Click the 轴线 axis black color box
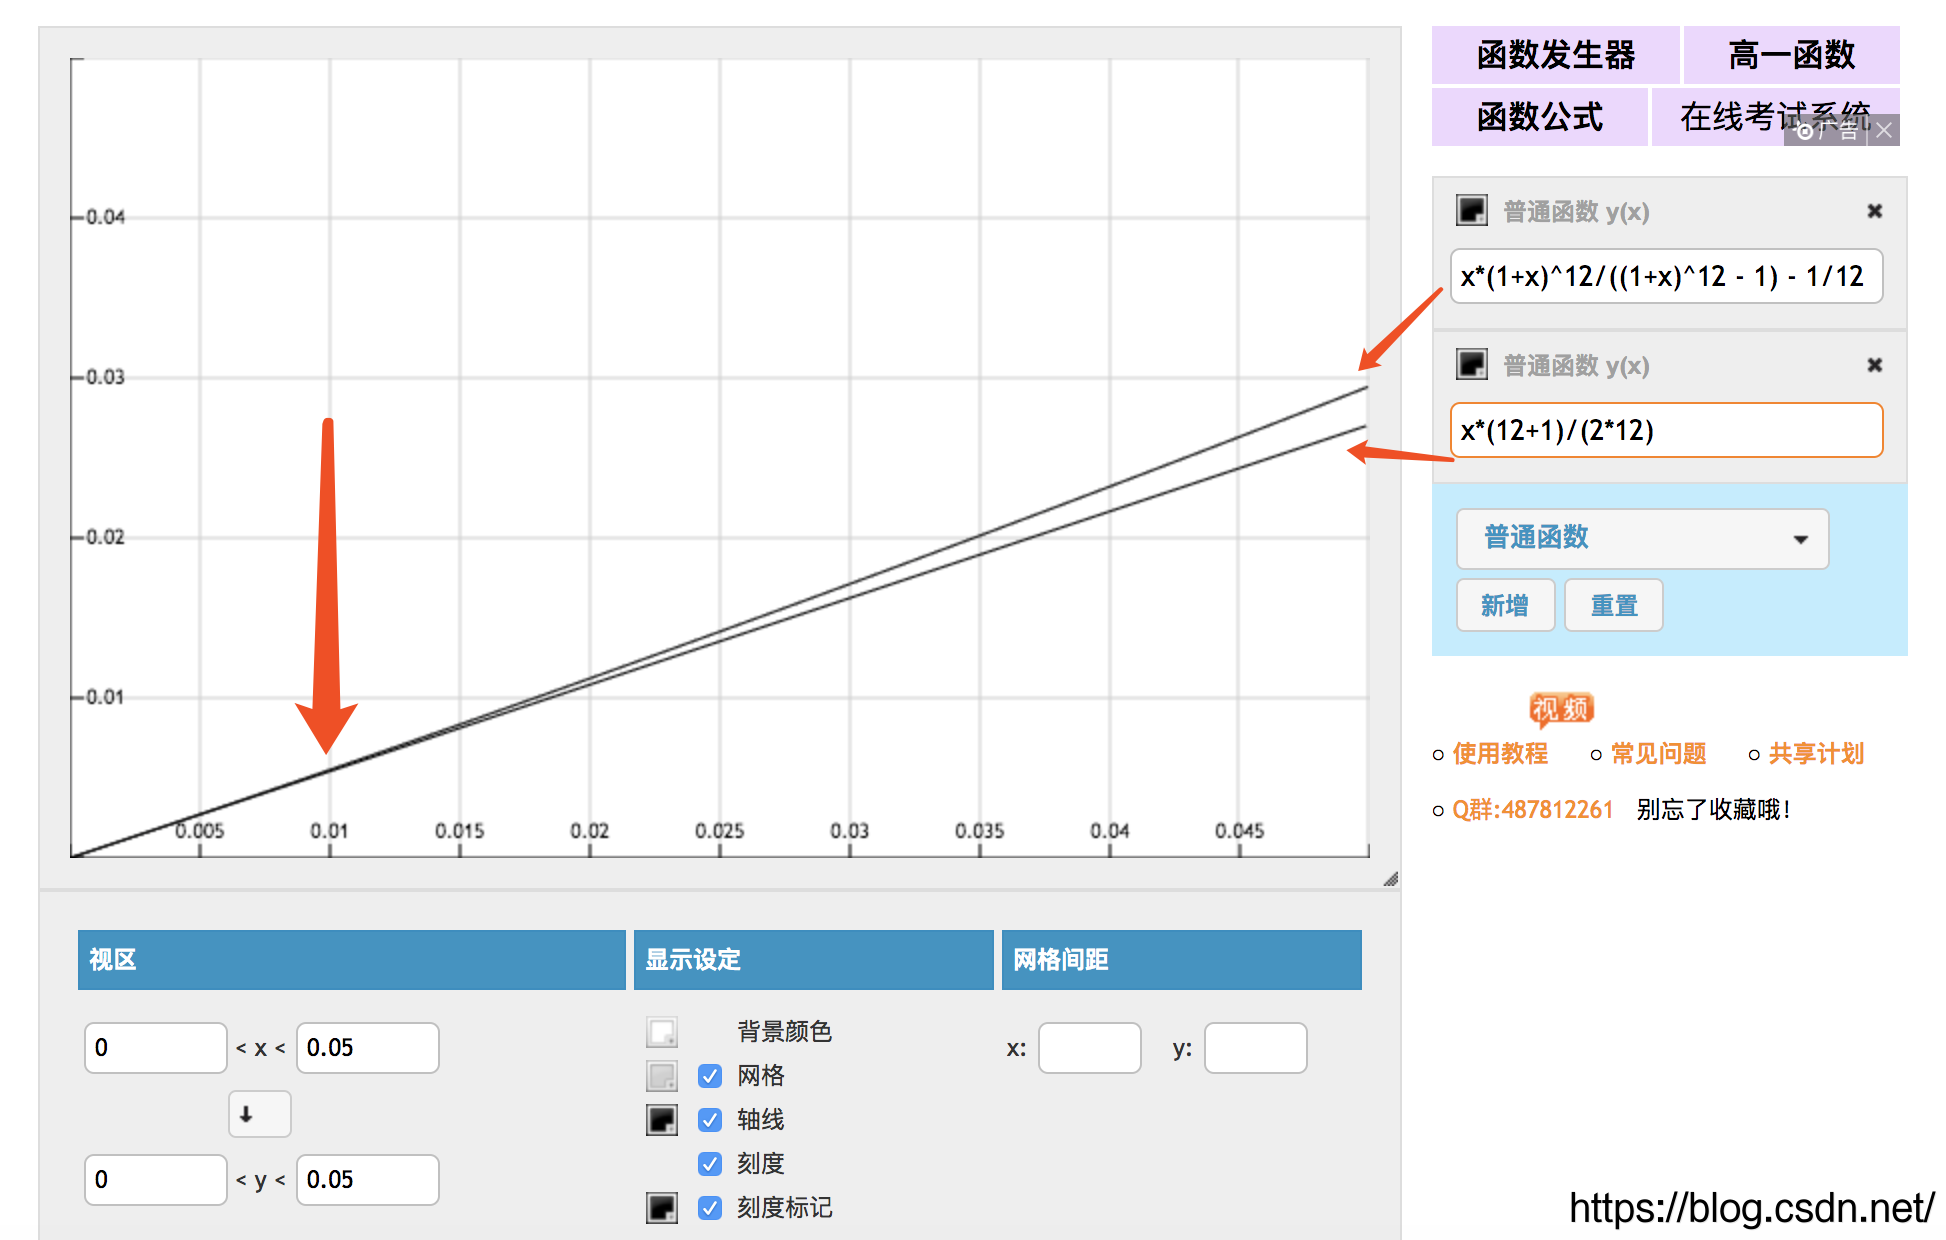The width and height of the screenshot is (1946, 1240). click(662, 1120)
